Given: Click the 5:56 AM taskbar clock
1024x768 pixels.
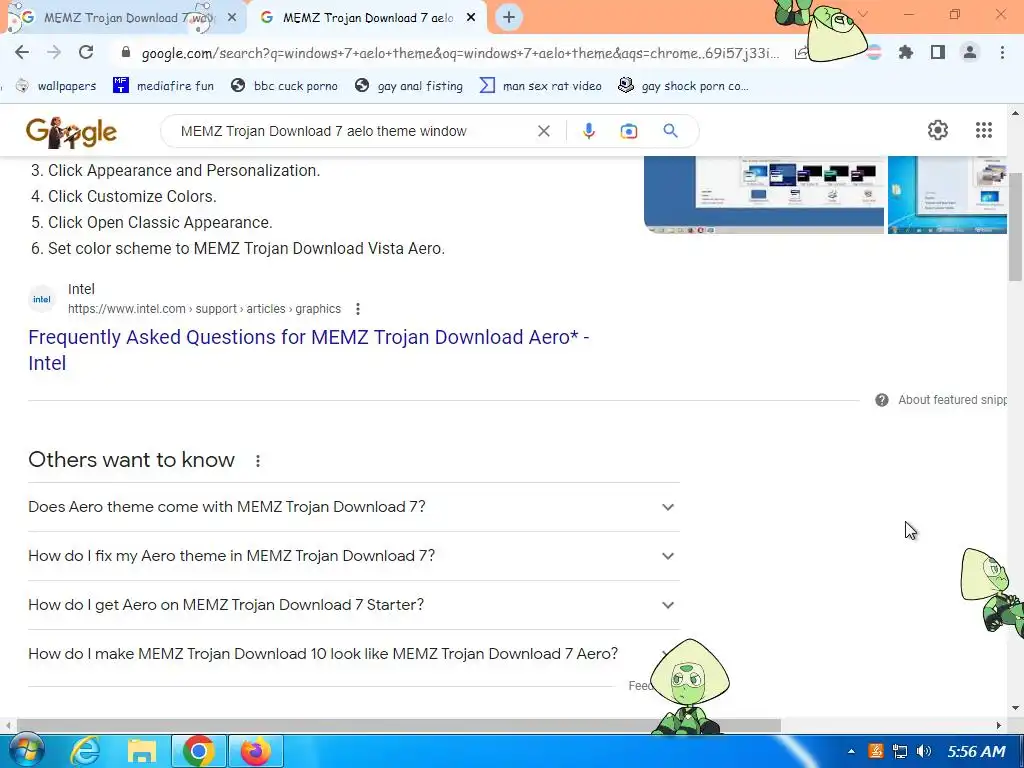Looking at the screenshot, I should (x=976, y=752).
